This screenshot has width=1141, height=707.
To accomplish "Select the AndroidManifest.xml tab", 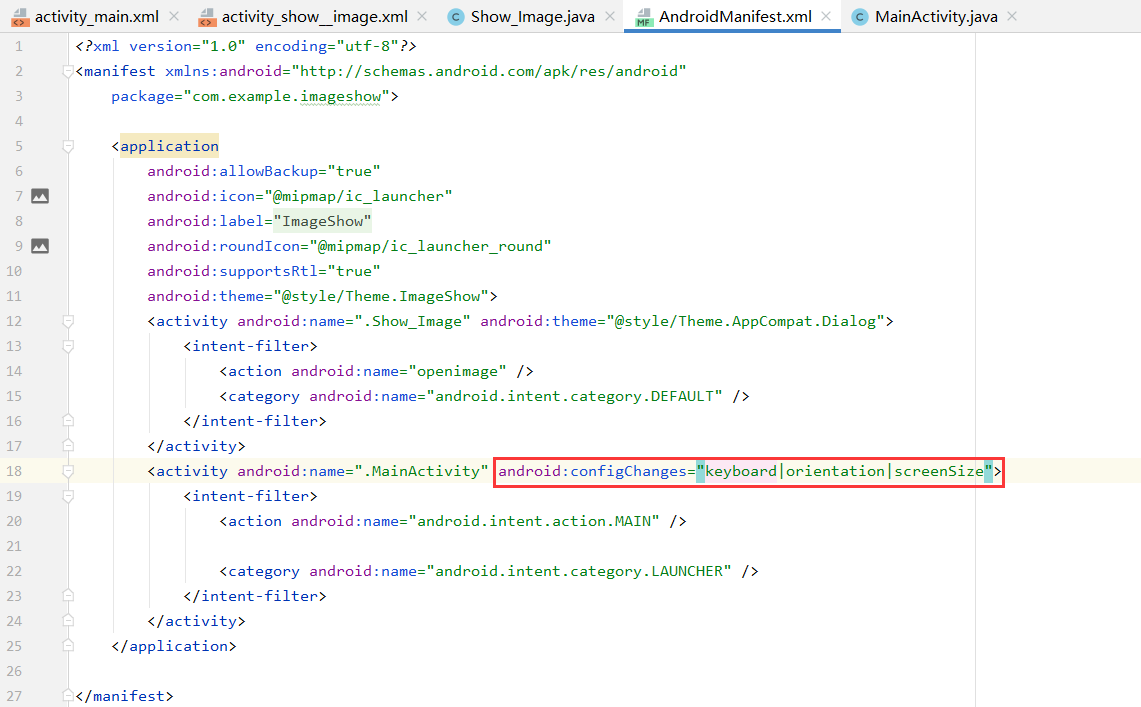I will click(x=735, y=17).
